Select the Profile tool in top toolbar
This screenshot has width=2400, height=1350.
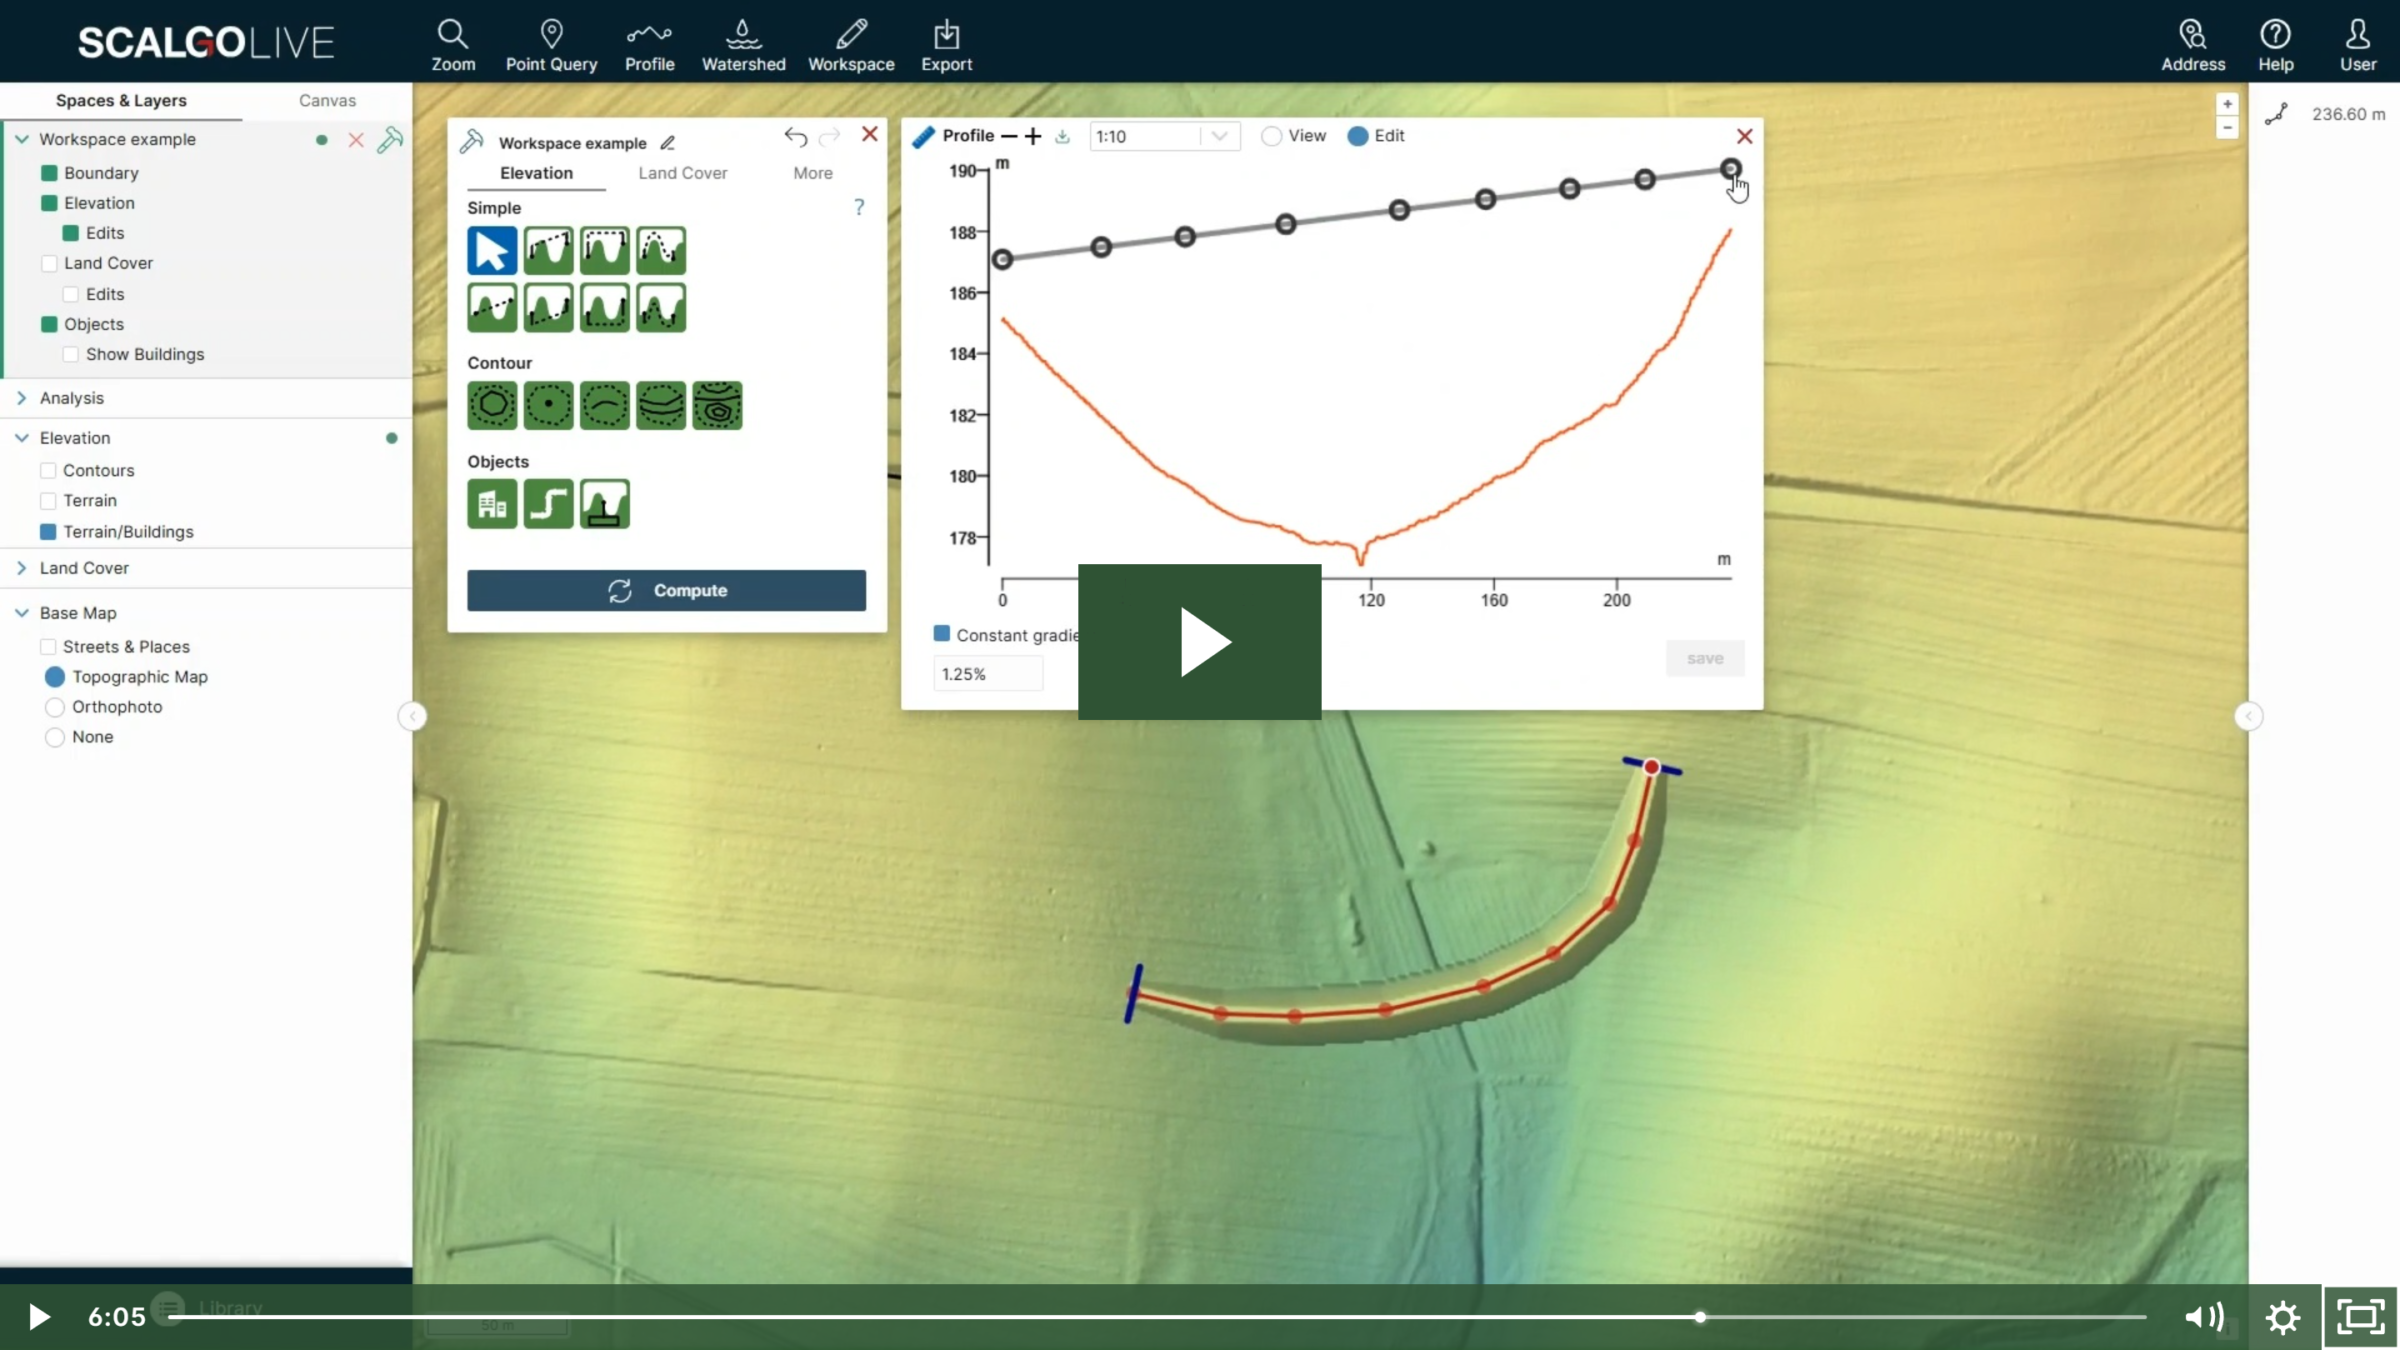[x=649, y=46]
